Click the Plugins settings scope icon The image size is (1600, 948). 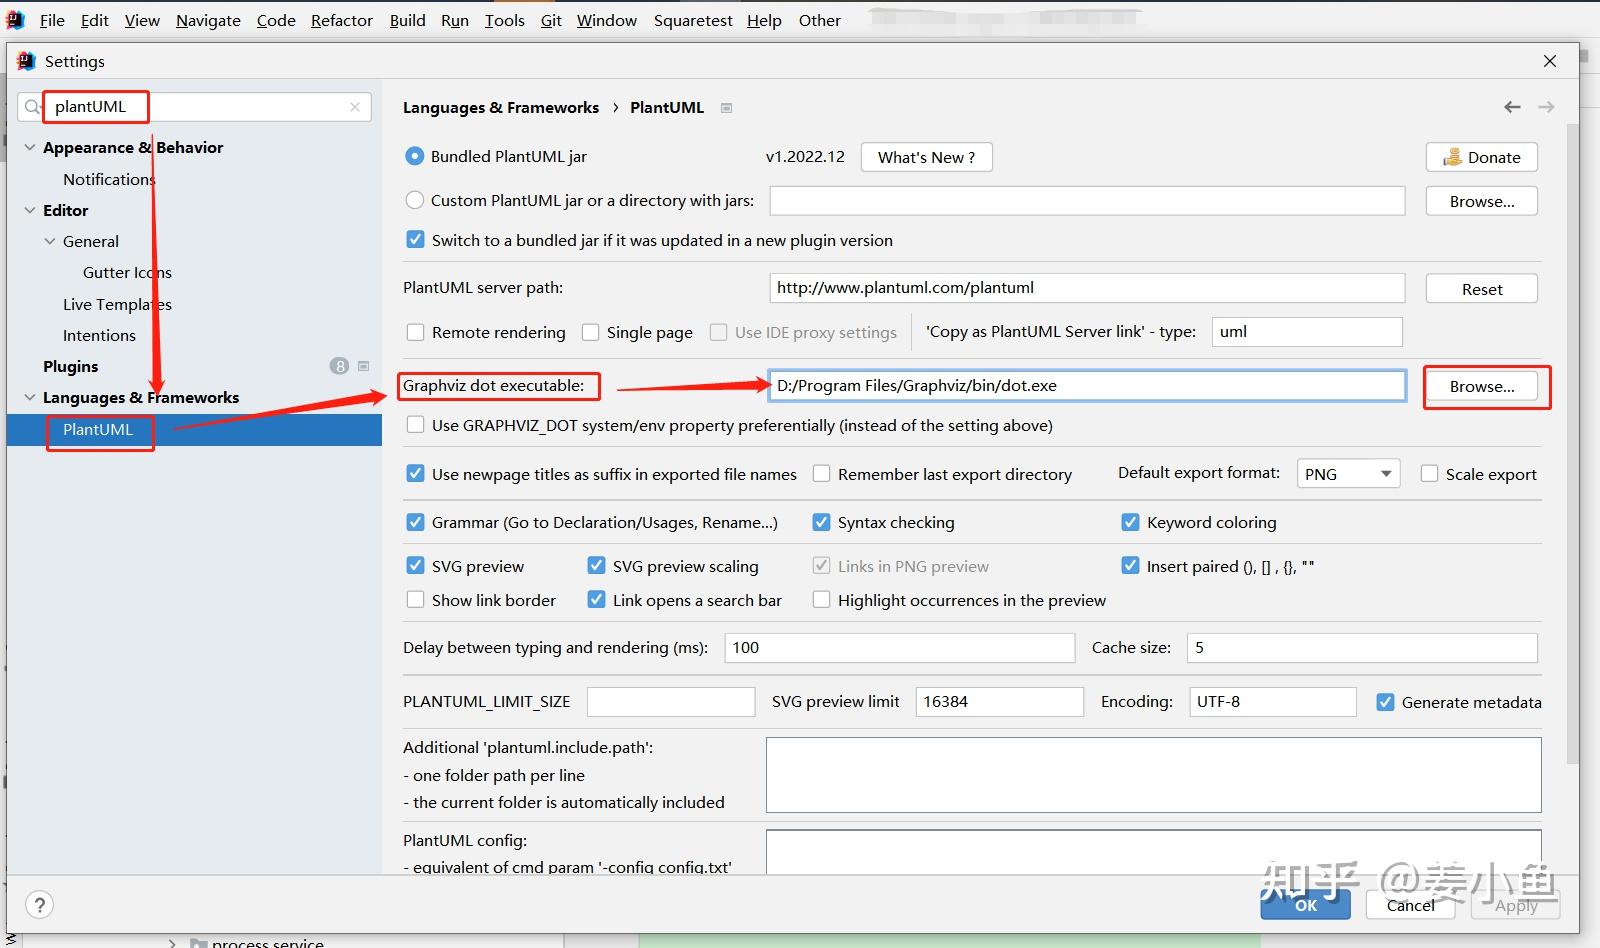point(363,366)
